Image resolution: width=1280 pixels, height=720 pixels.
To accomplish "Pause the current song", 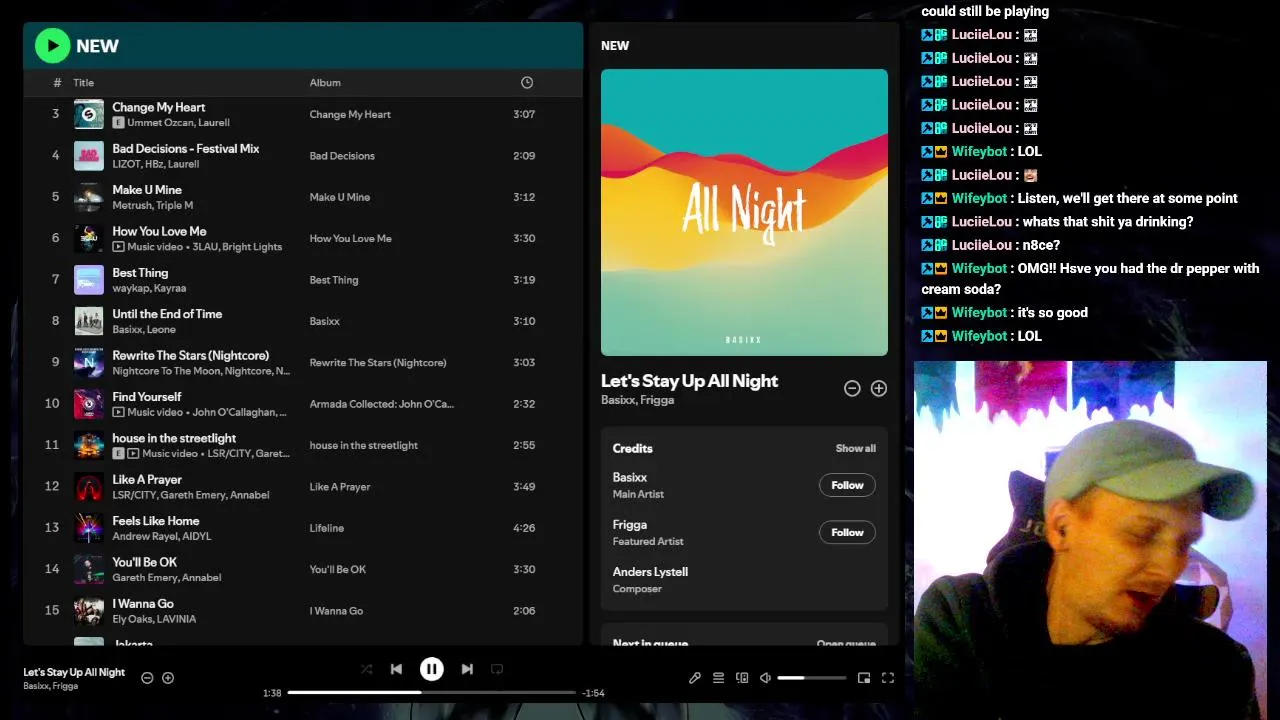I will coord(431,669).
